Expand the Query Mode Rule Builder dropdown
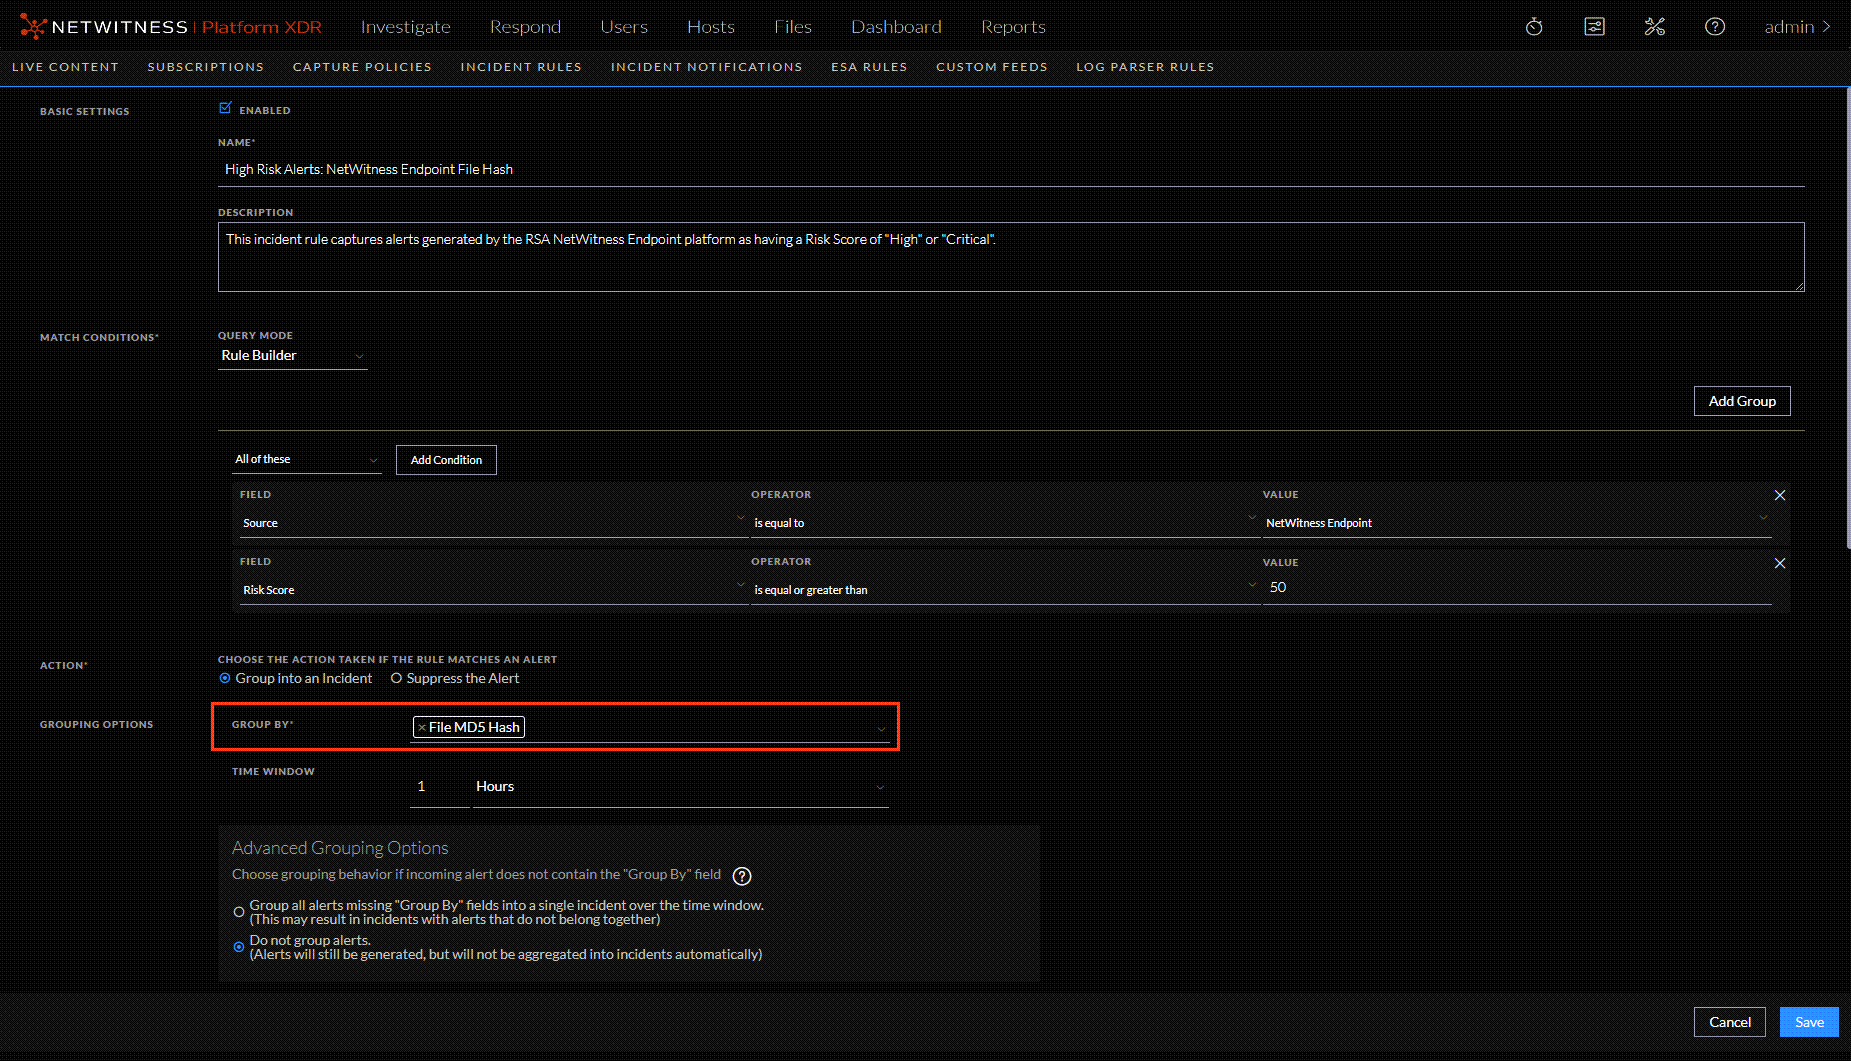The width and height of the screenshot is (1851, 1061). pyautogui.click(x=292, y=356)
